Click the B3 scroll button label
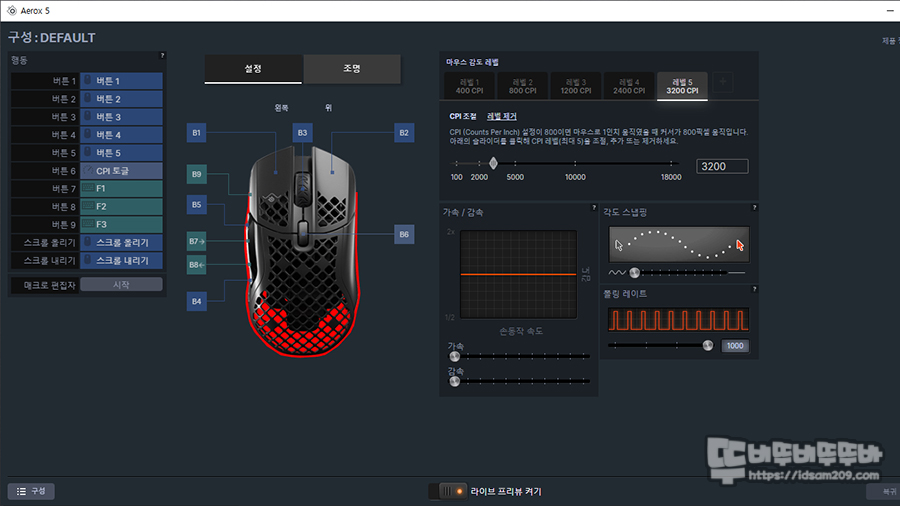The width and height of the screenshot is (900, 506). [302, 133]
